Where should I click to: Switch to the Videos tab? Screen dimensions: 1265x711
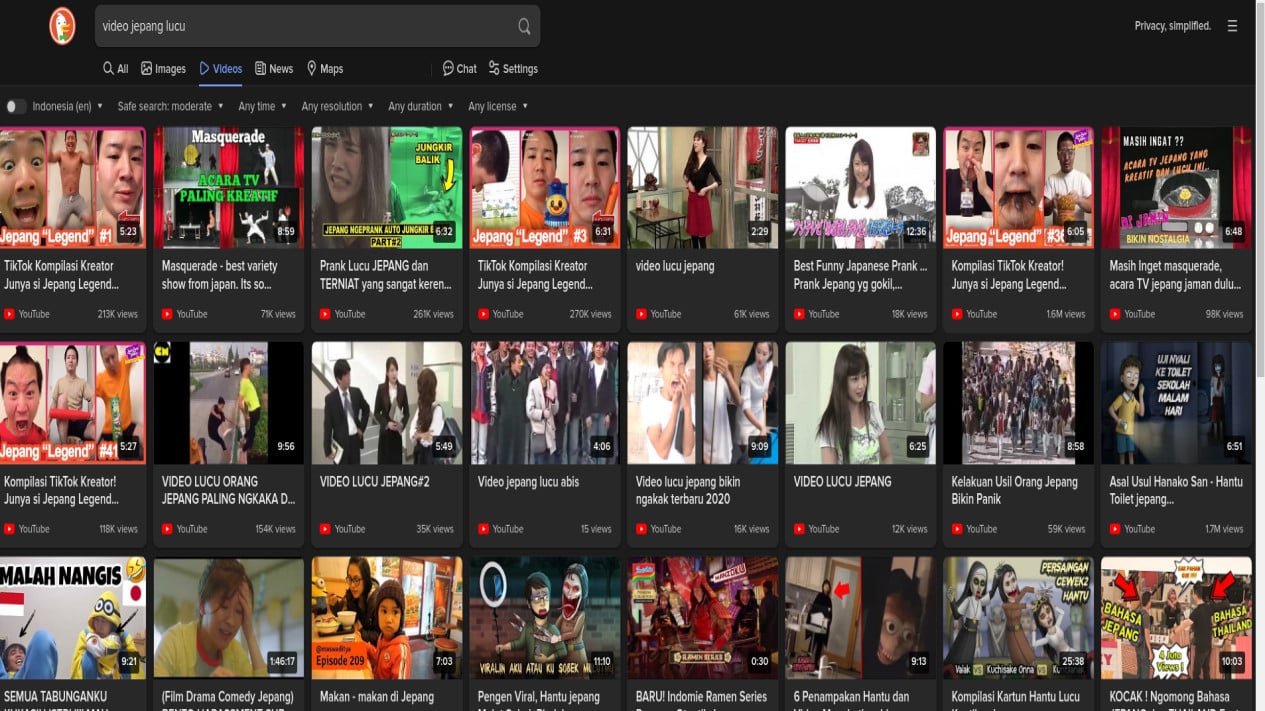click(220, 68)
